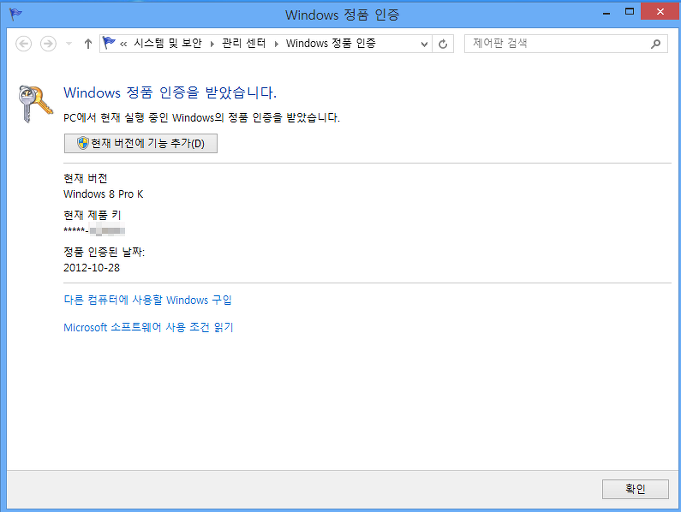Click the Back navigation arrow
Viewport: 681px width, 512px height.
pos(23,43)
